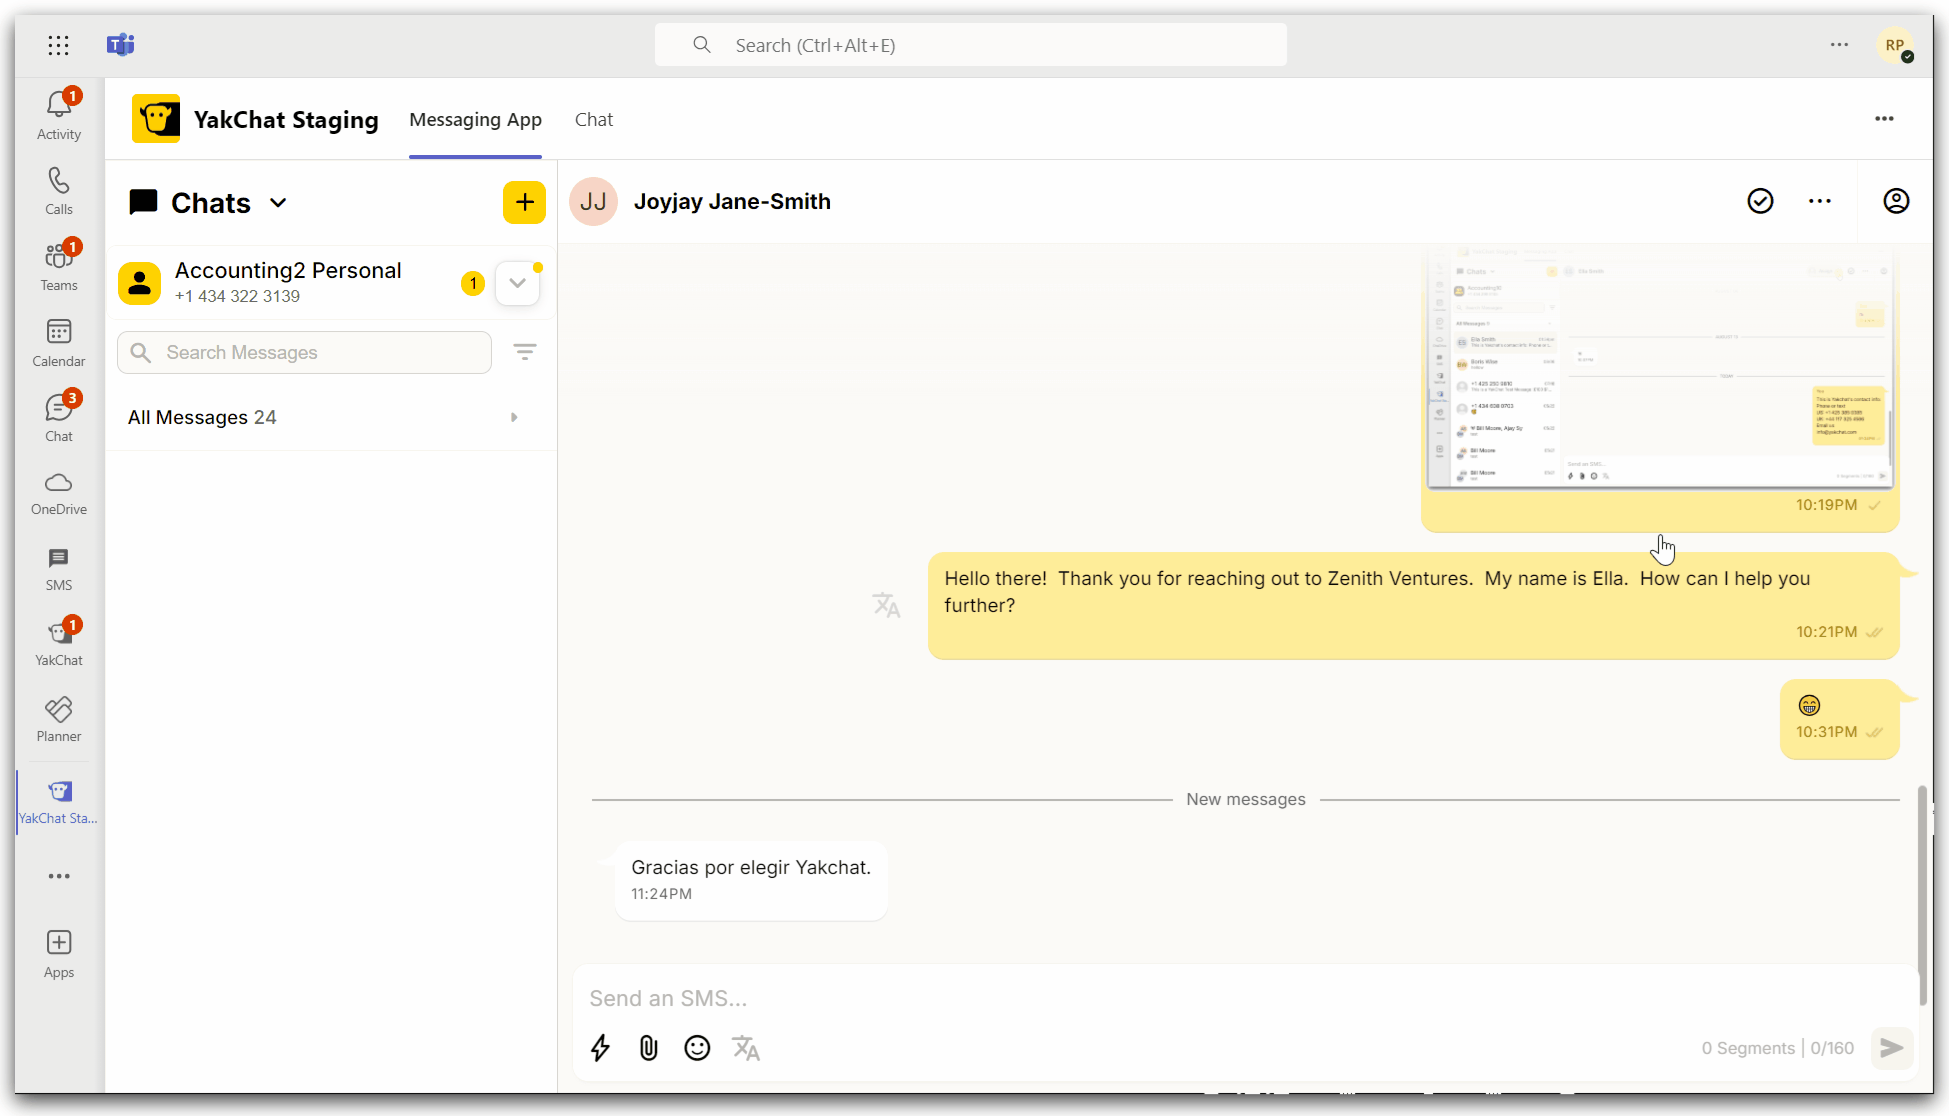This screenshot has width=1949, height=1116.
Task: Open Planner in the sidebar
Action: point(59,720)
